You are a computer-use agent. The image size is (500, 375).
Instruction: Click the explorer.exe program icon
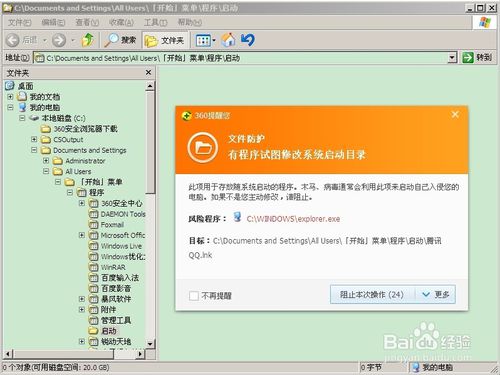point(237,217)
